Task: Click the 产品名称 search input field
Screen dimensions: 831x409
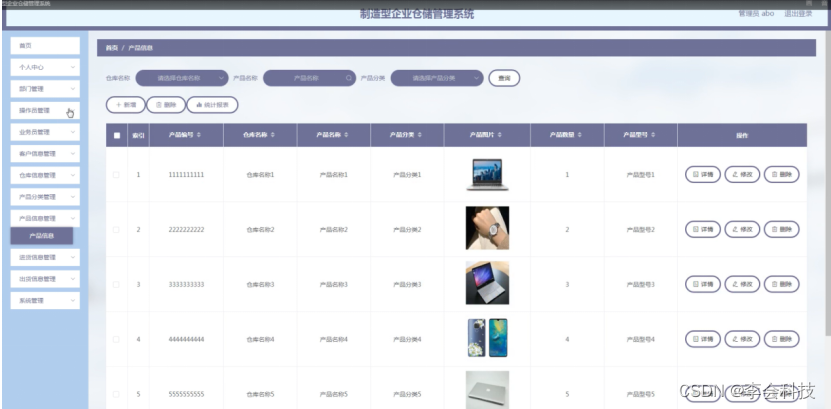Action: coord(310,78)
